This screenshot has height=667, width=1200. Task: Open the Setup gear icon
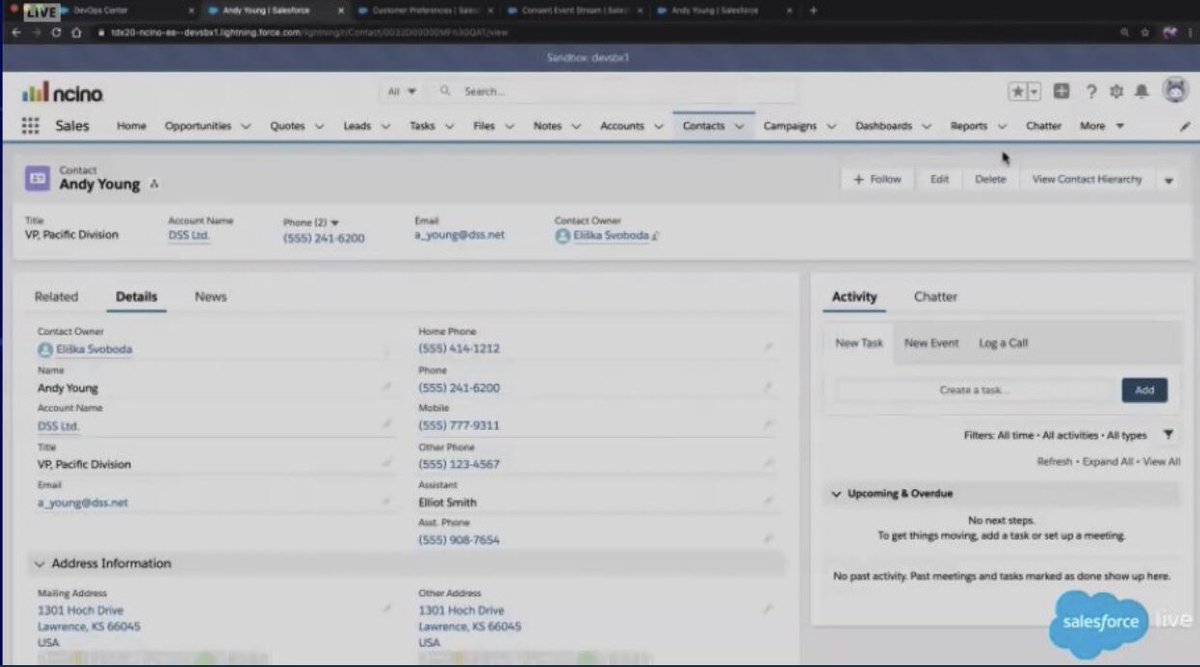pyautogui.click(x=1116, y=91)
